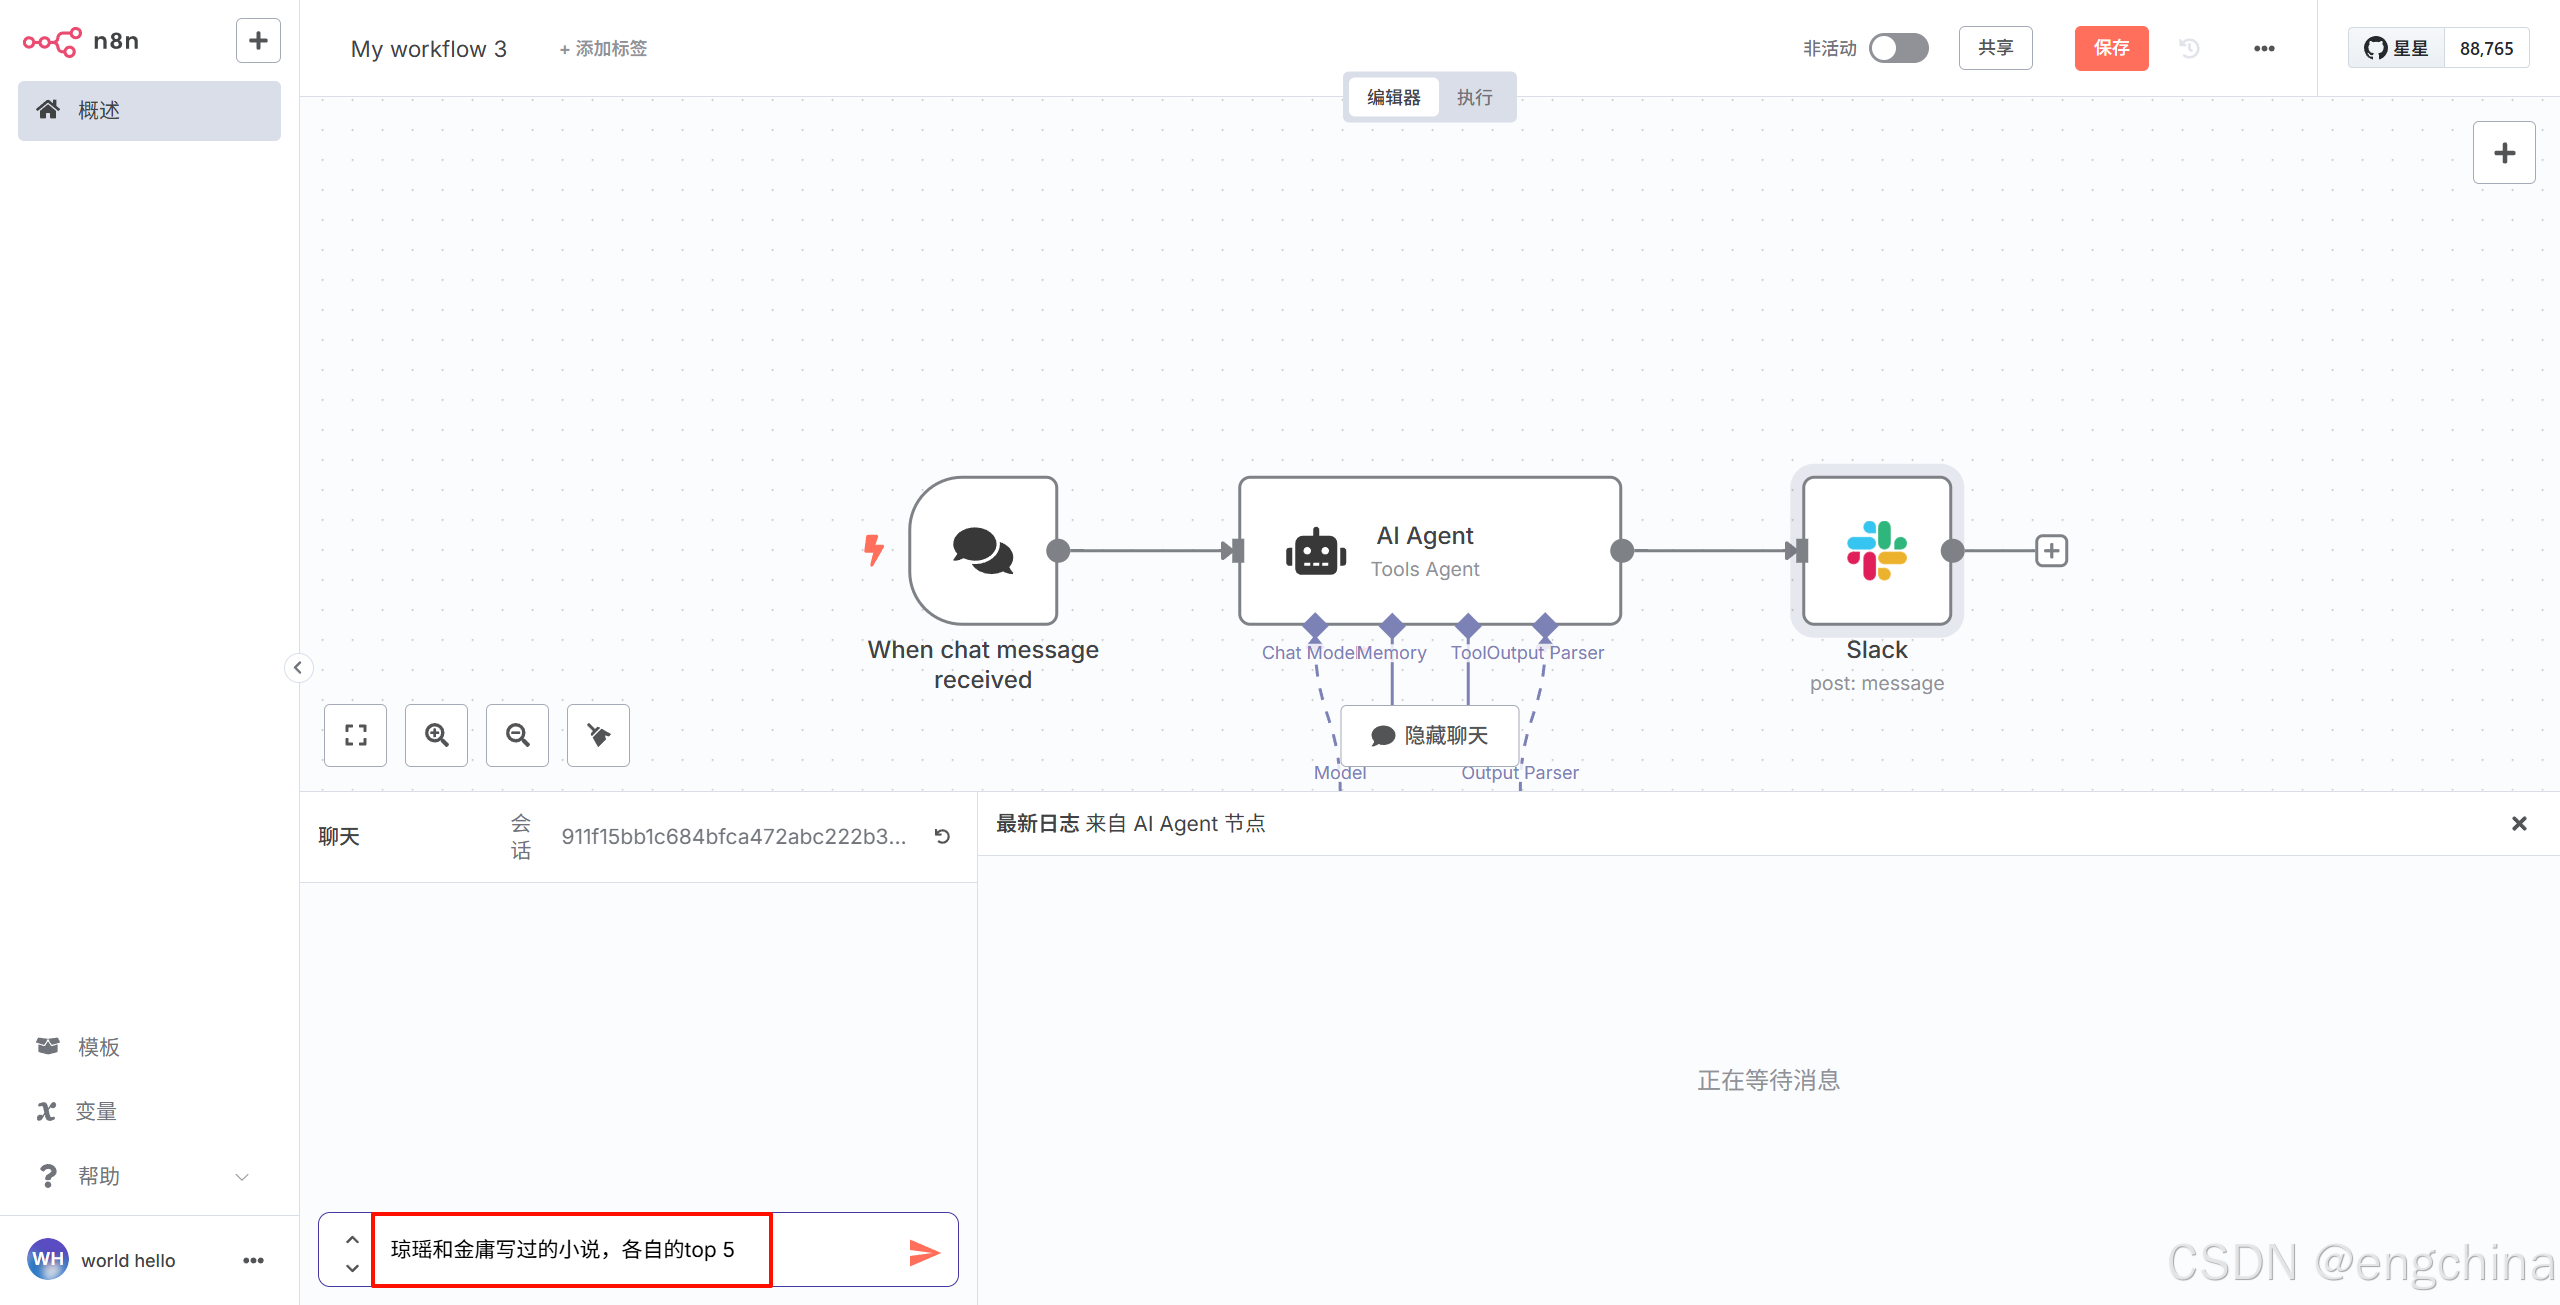Image resolution: width=2560 pixels, height=1305 pixels.
Task: Toggle the workflow active switch
Action: [1898, 48]
